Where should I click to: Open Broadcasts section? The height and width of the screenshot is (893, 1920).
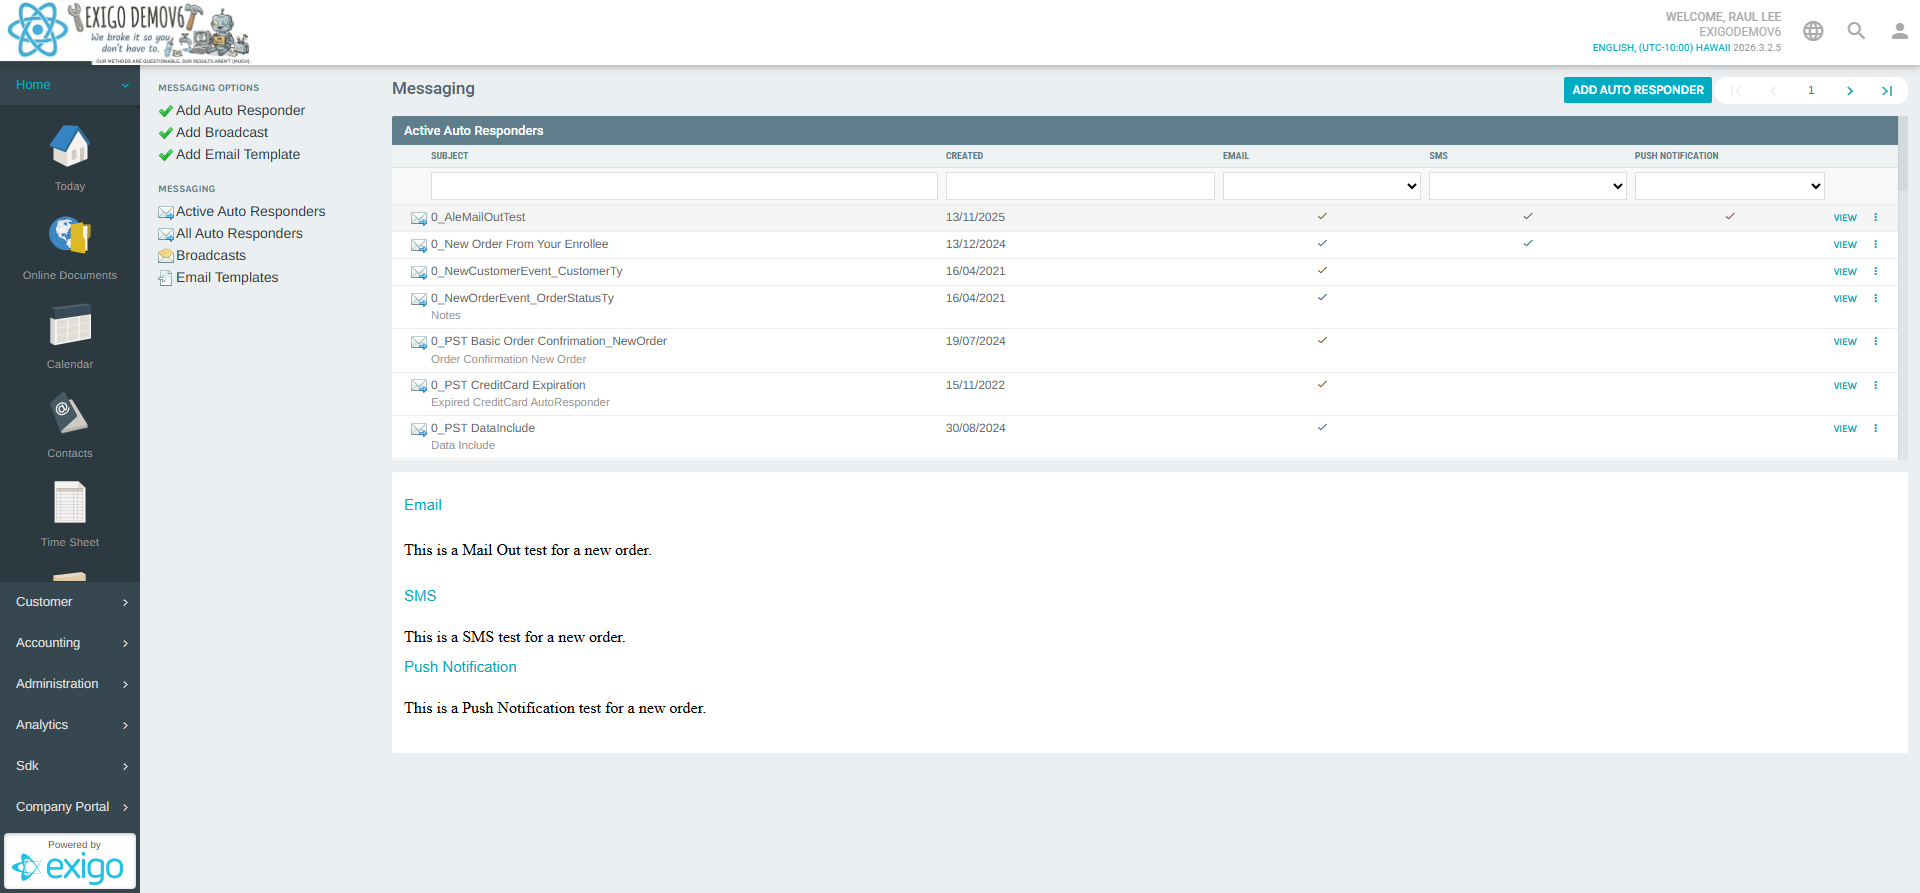click(211, 255)
